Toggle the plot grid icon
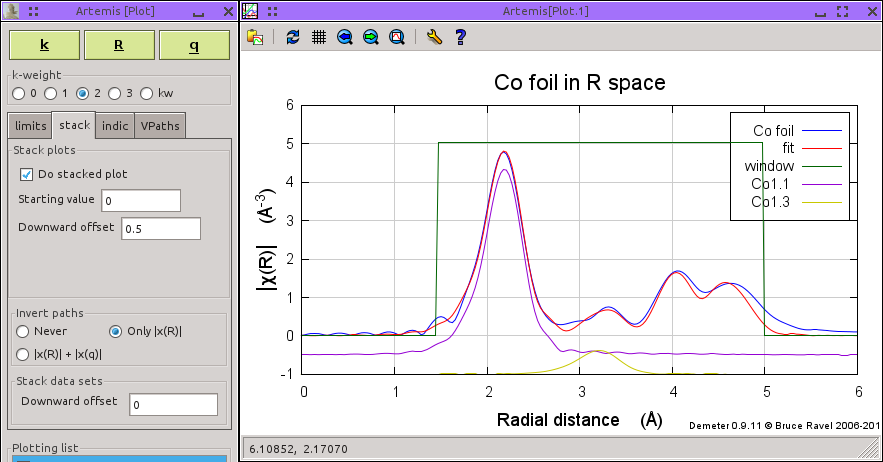The height and width of the screenshot is (462, 883). [x=319, y=37]
